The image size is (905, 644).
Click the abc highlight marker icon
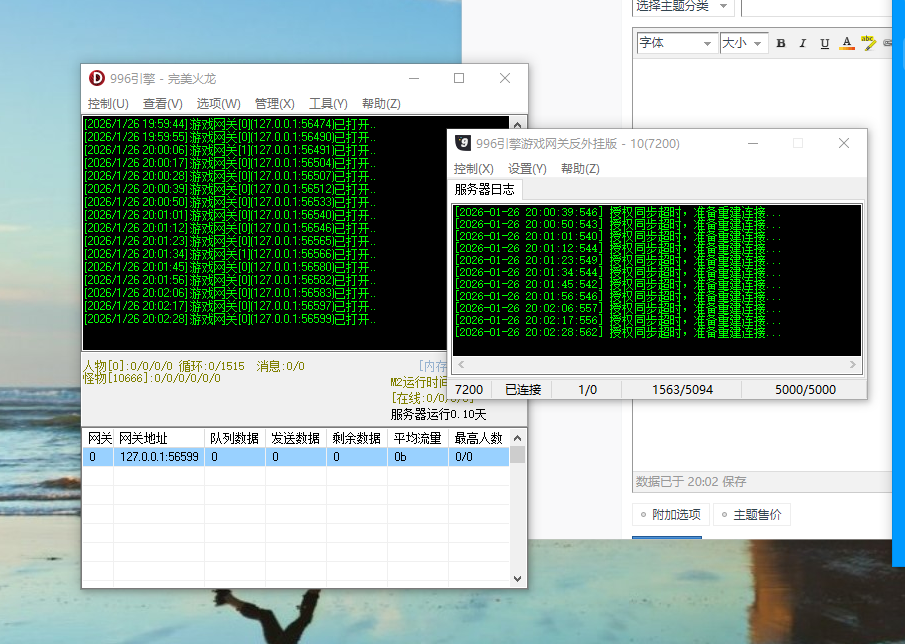(868, 42)
